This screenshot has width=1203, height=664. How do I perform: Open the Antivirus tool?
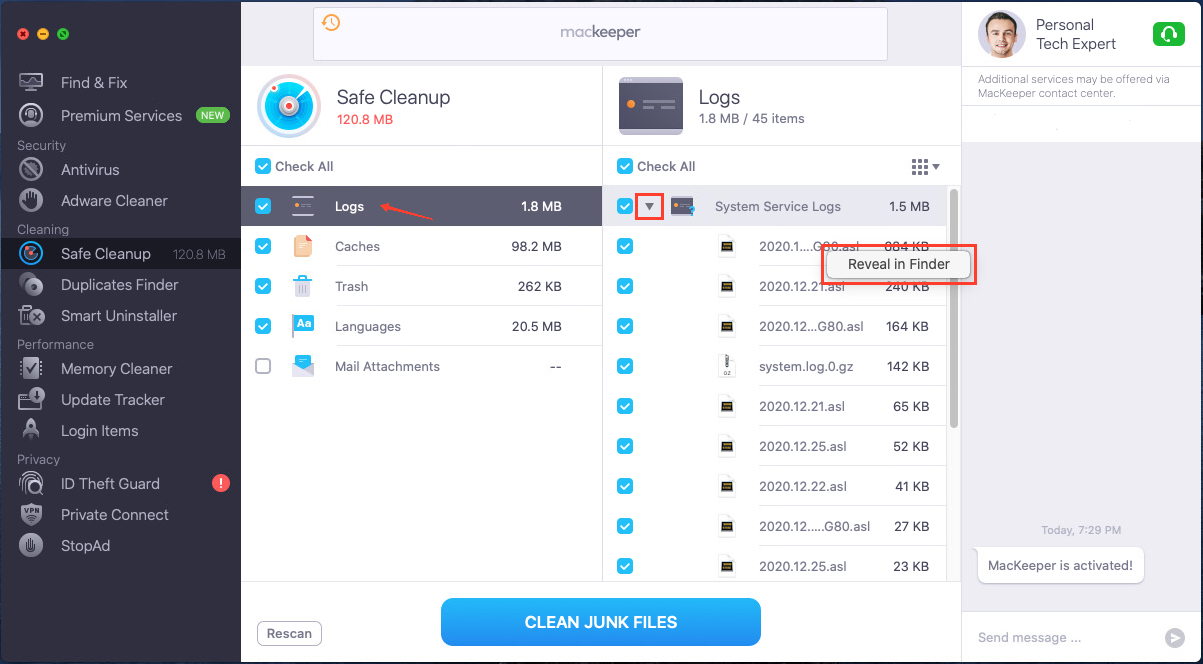pyautogui.click(x=90, y=170)
